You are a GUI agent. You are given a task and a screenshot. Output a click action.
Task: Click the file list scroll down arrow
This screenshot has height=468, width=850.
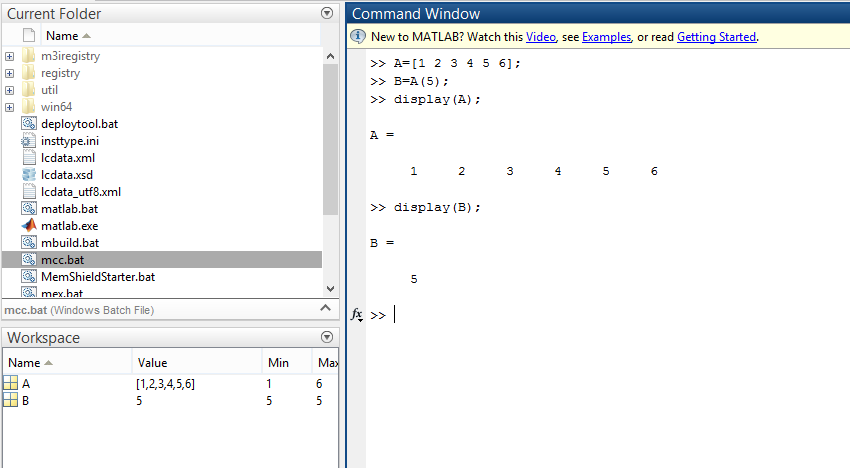point(331,289)
